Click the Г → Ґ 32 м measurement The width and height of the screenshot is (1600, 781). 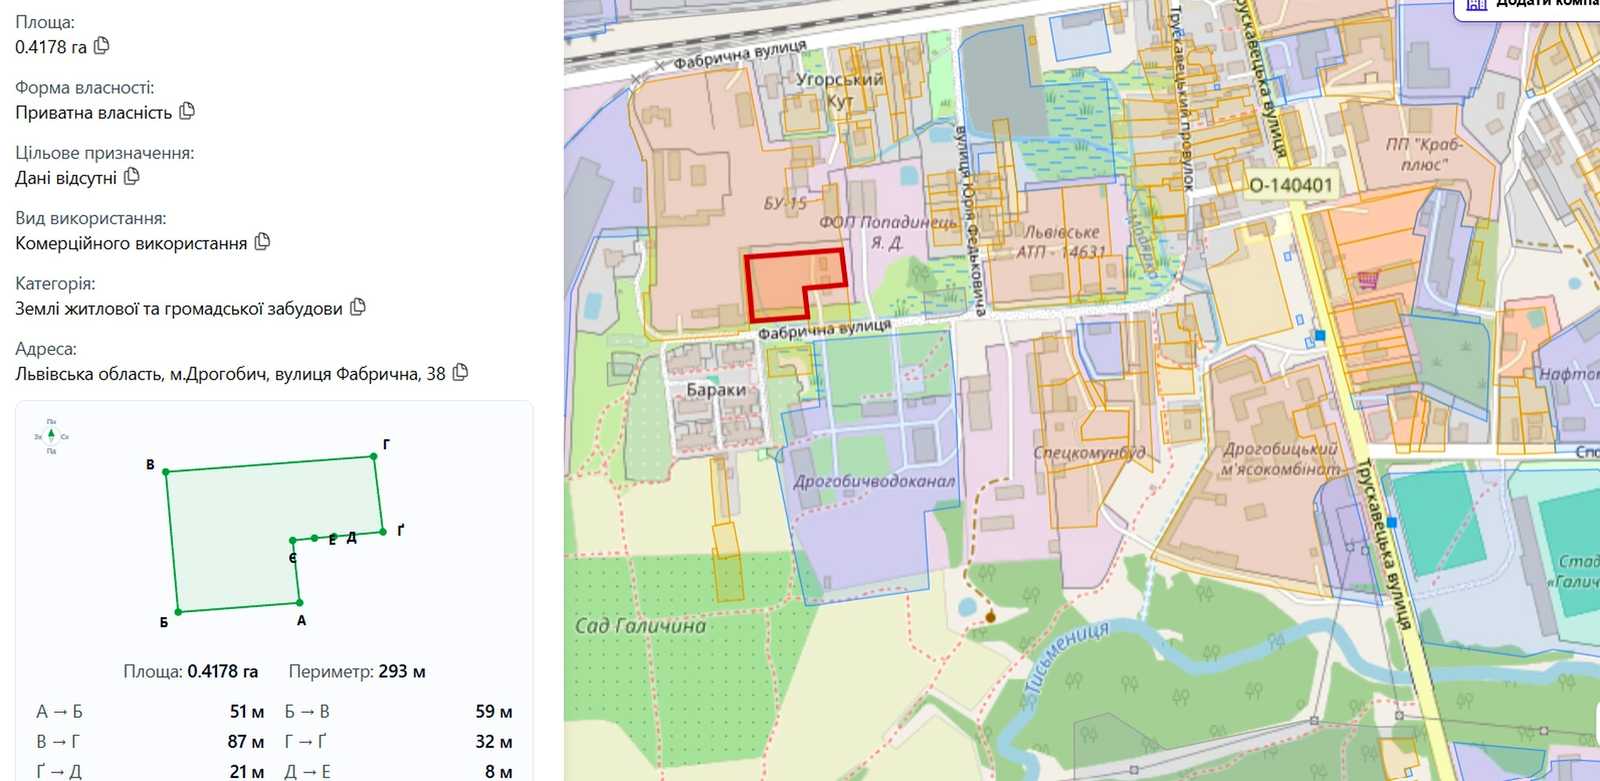click(398, 742)
